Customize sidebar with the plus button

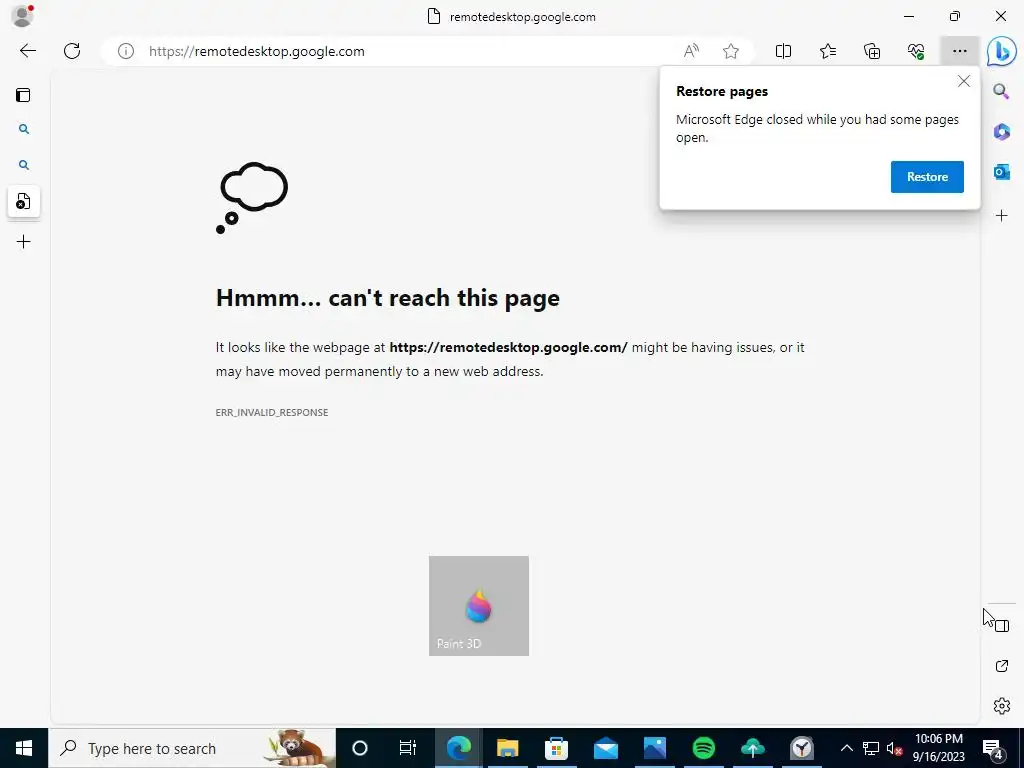(x=1001, y=216)
